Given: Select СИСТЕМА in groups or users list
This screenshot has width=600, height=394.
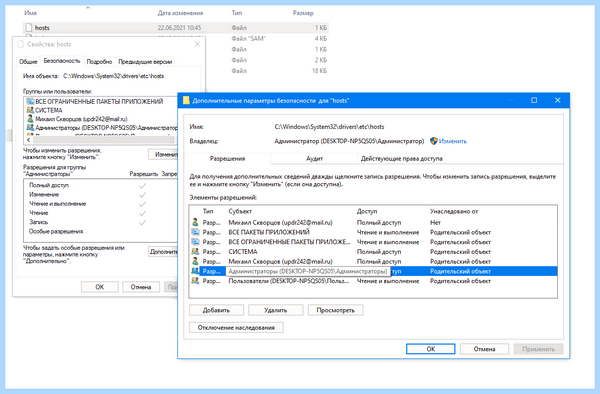Looking at the screenshot, I should [49, 110].
